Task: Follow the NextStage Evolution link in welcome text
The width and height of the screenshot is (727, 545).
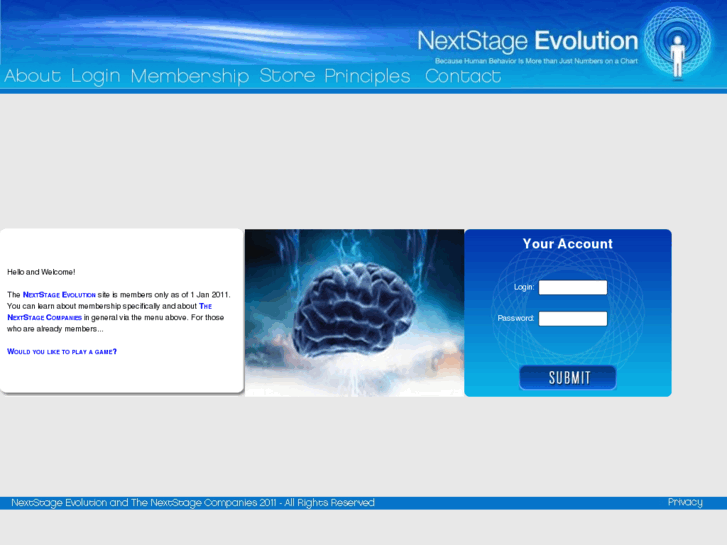Action: click(59, 295)
